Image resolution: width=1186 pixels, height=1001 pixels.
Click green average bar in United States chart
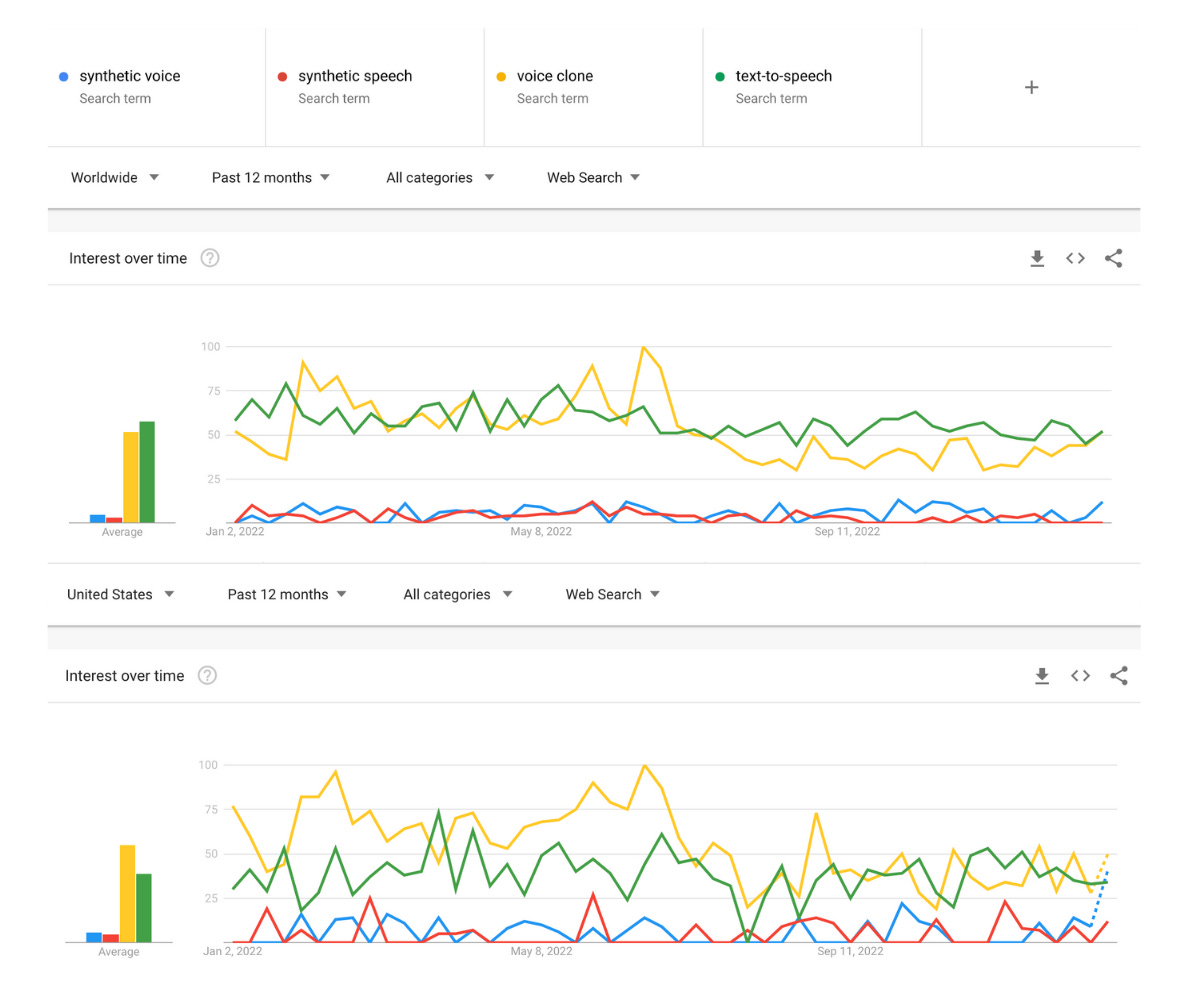tap(144, 908)
